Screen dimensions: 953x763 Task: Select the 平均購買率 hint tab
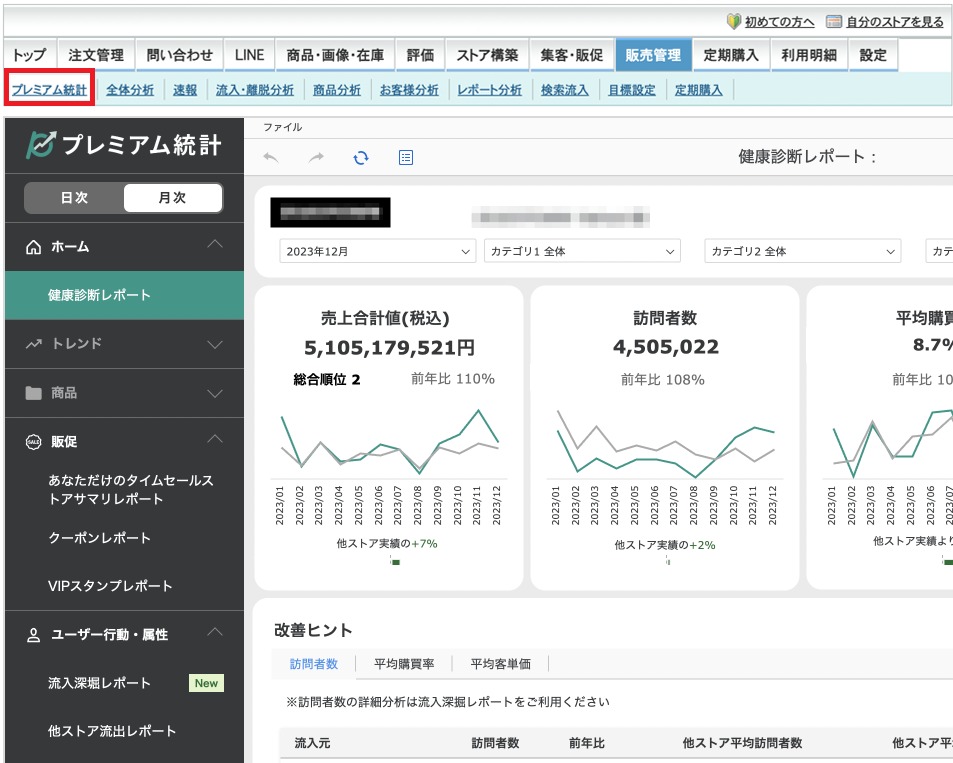pyautogui.click(x=404, y=663)
